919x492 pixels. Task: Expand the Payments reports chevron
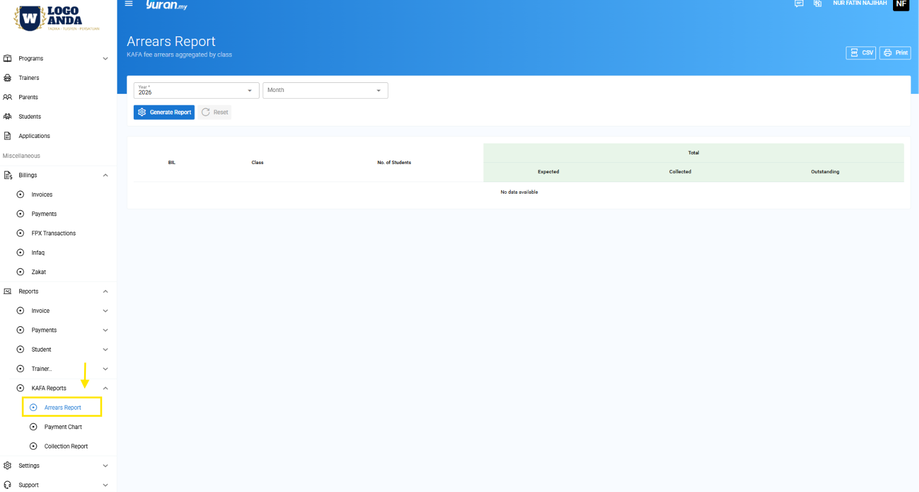click(x=105, y=330)
